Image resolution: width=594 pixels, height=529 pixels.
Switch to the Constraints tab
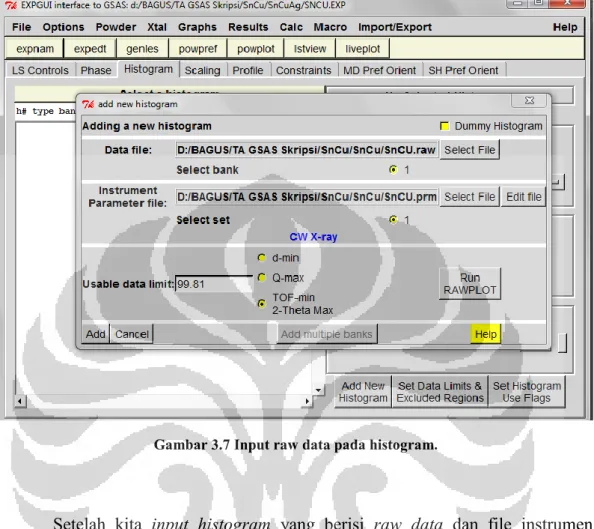tap(303, 70)
